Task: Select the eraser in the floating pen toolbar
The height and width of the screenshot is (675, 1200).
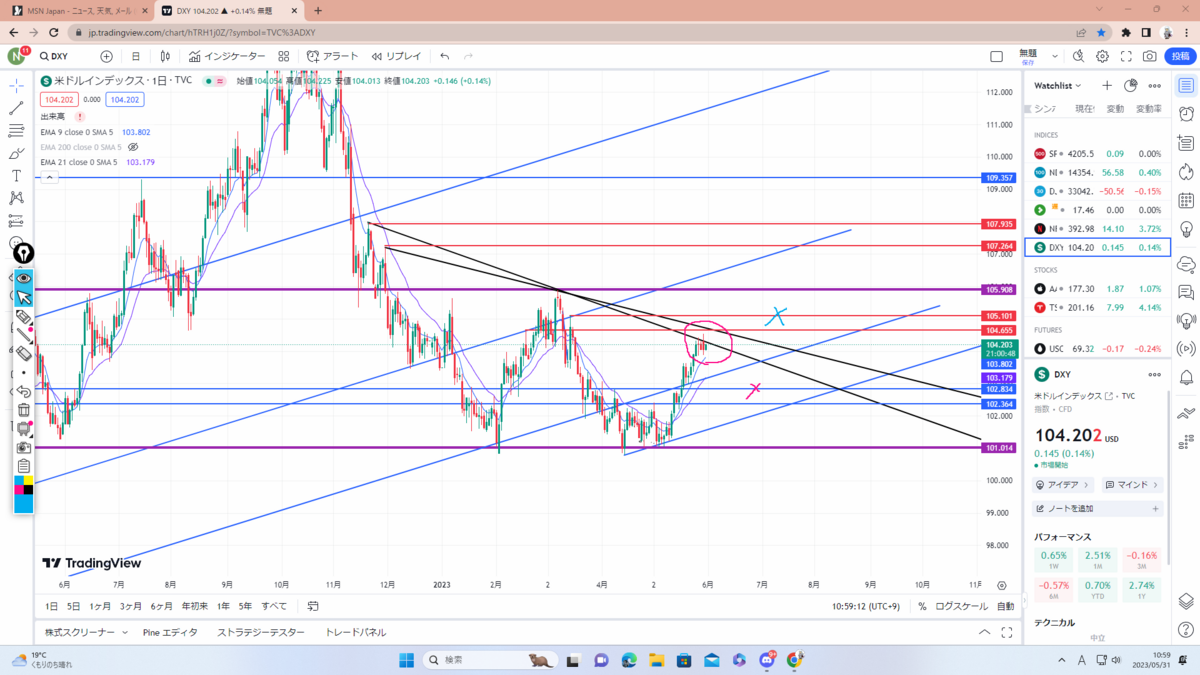Action: click(23, 353)
